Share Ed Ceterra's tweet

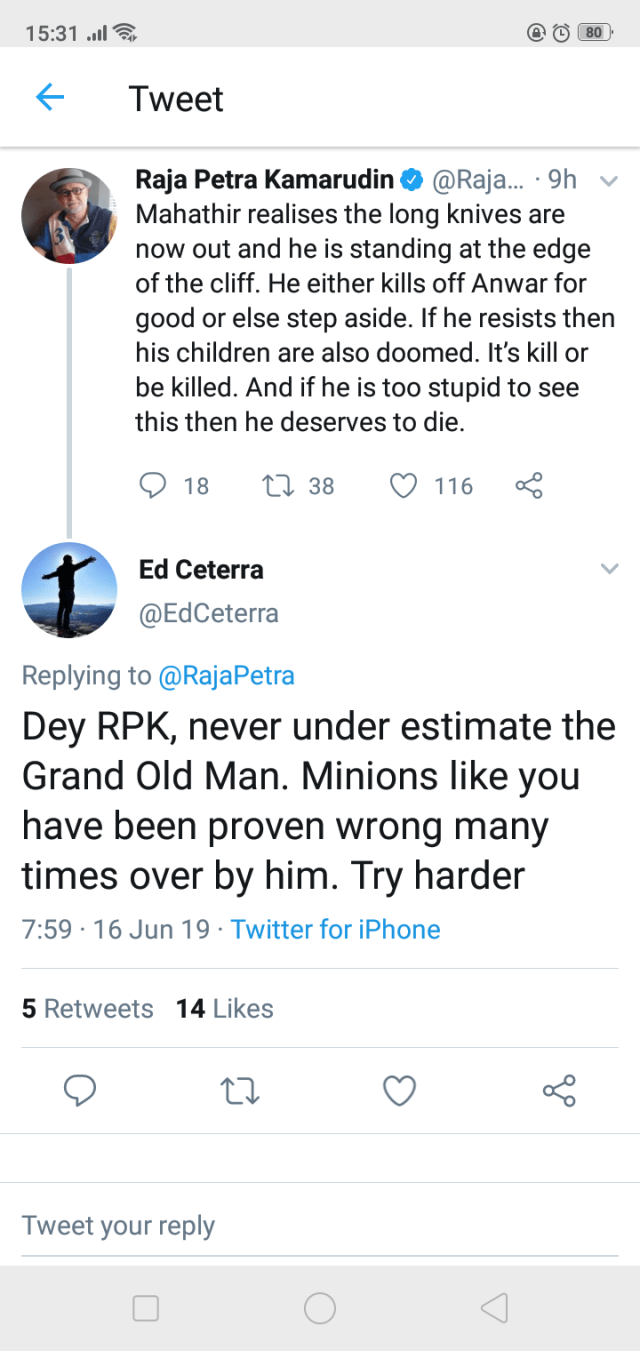pyautogui.click(x=559, y=1090)
